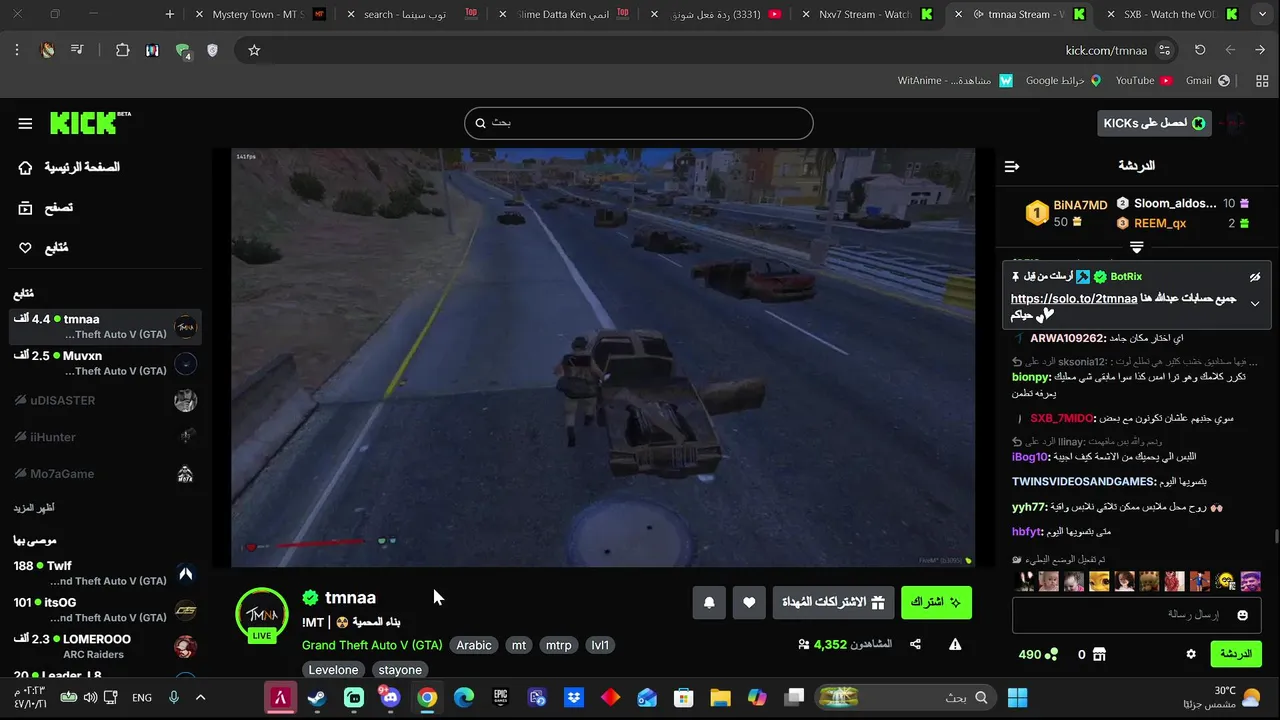Open iiHunter channel in sidebar
Viewport: 1280px width, 720px height.
[x=105, y=437]
